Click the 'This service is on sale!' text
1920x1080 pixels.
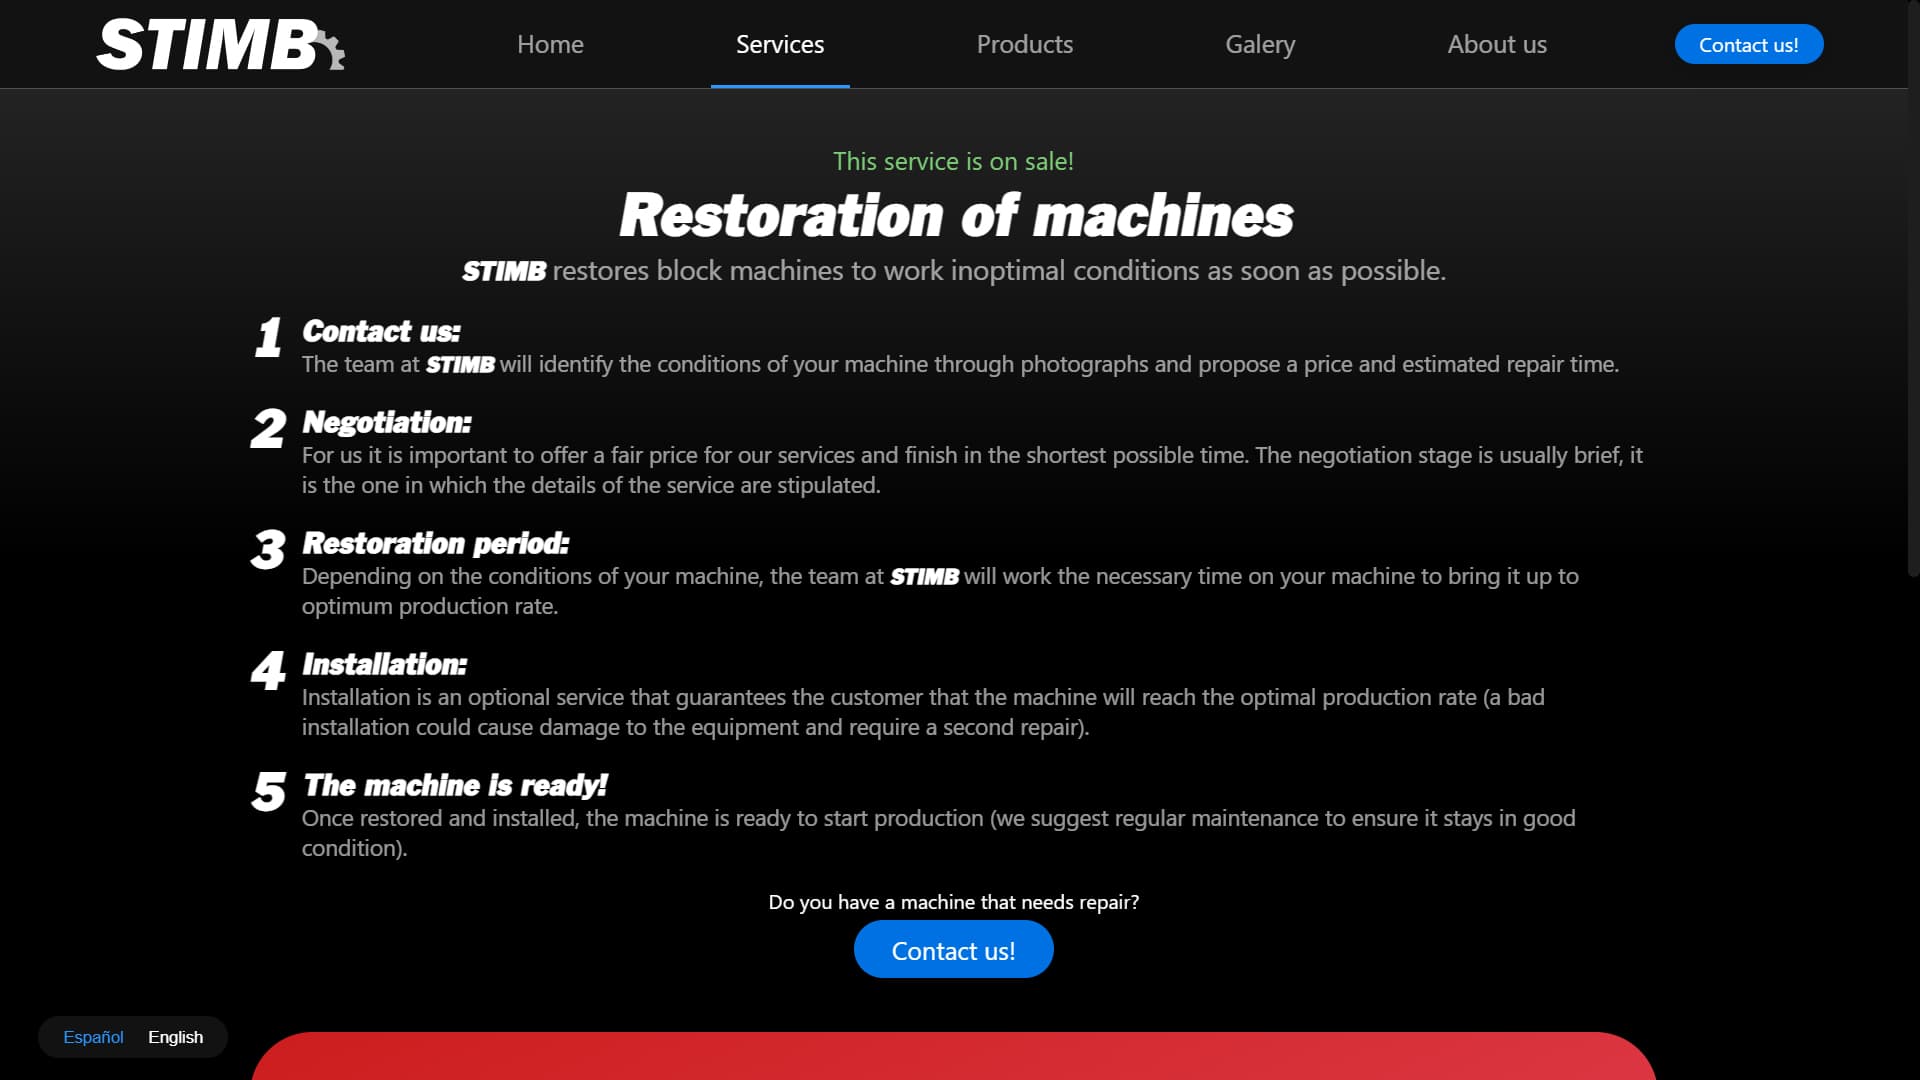[x=953, y=161]
